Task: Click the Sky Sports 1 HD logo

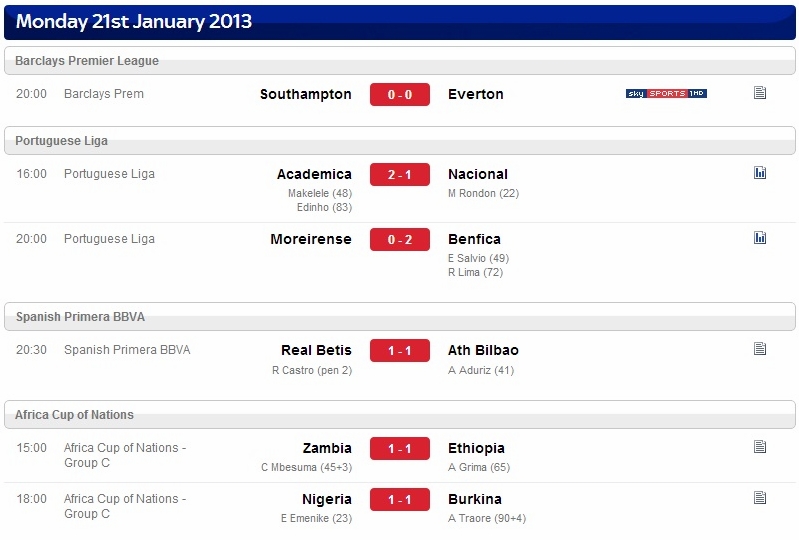Action: coord(666,93)
